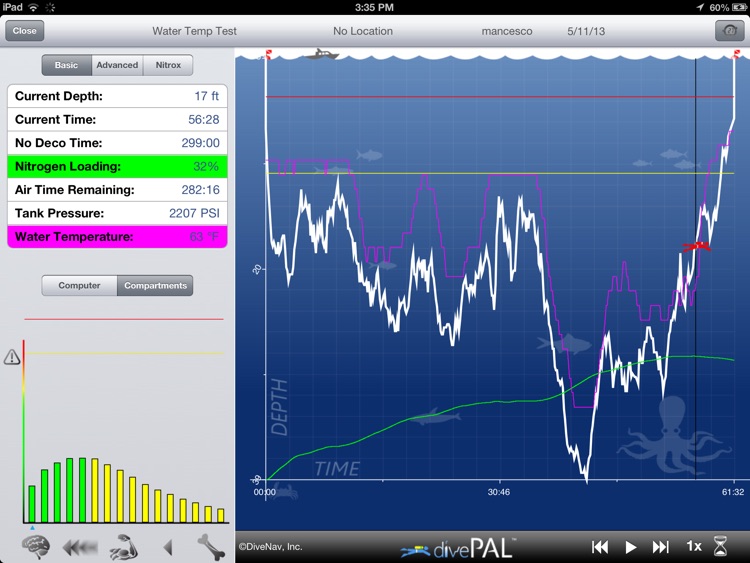Tap the No Location label
Screen dimensions: 750x563
point(363,31)
